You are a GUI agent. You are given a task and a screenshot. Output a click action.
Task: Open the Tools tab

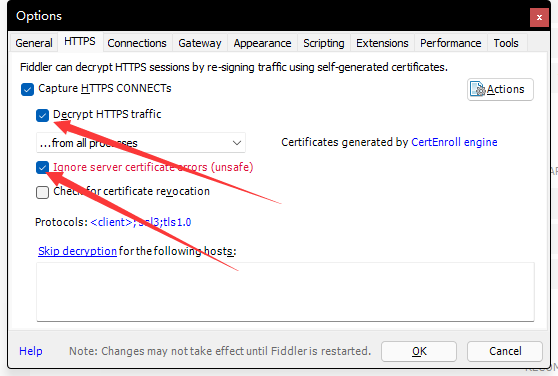[506, 43]
